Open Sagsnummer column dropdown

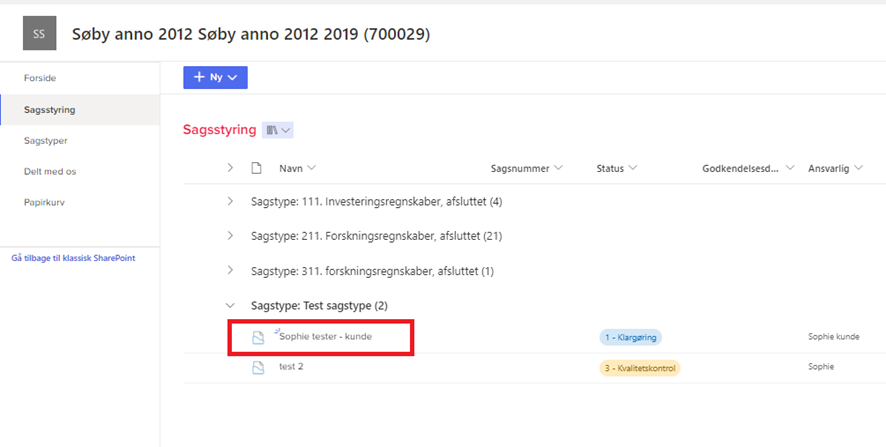(526, 168)
